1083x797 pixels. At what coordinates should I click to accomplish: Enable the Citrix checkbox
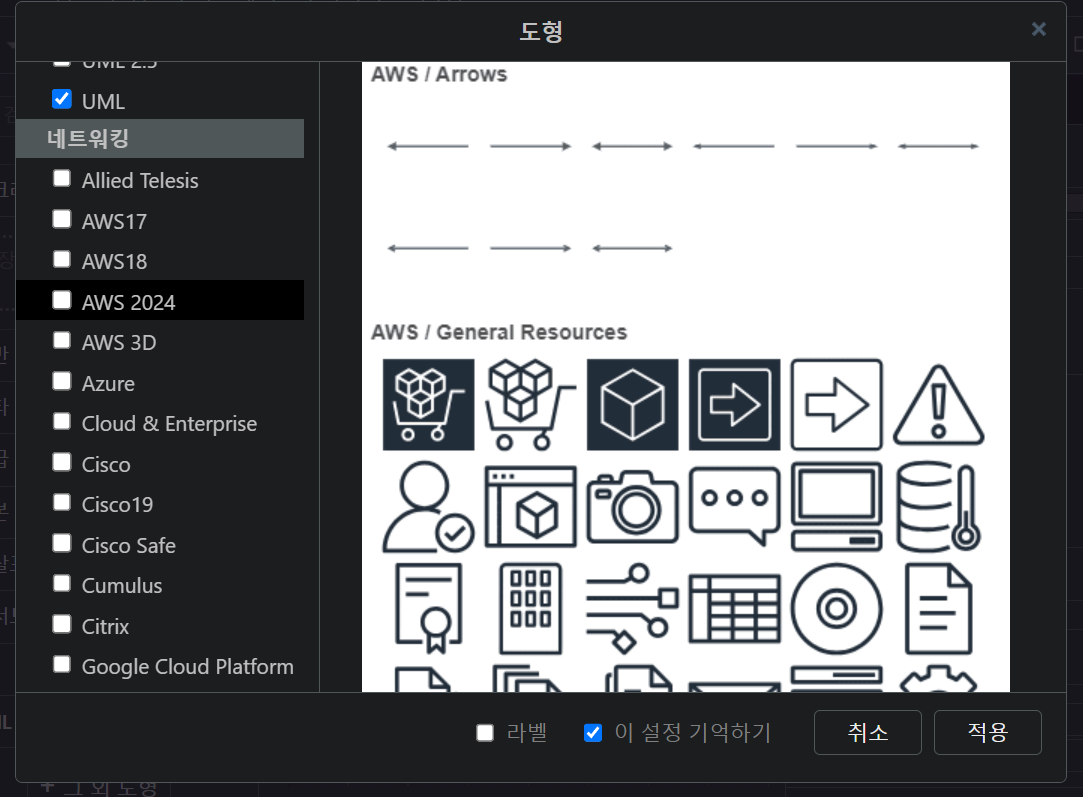click(x=62, y=624)
